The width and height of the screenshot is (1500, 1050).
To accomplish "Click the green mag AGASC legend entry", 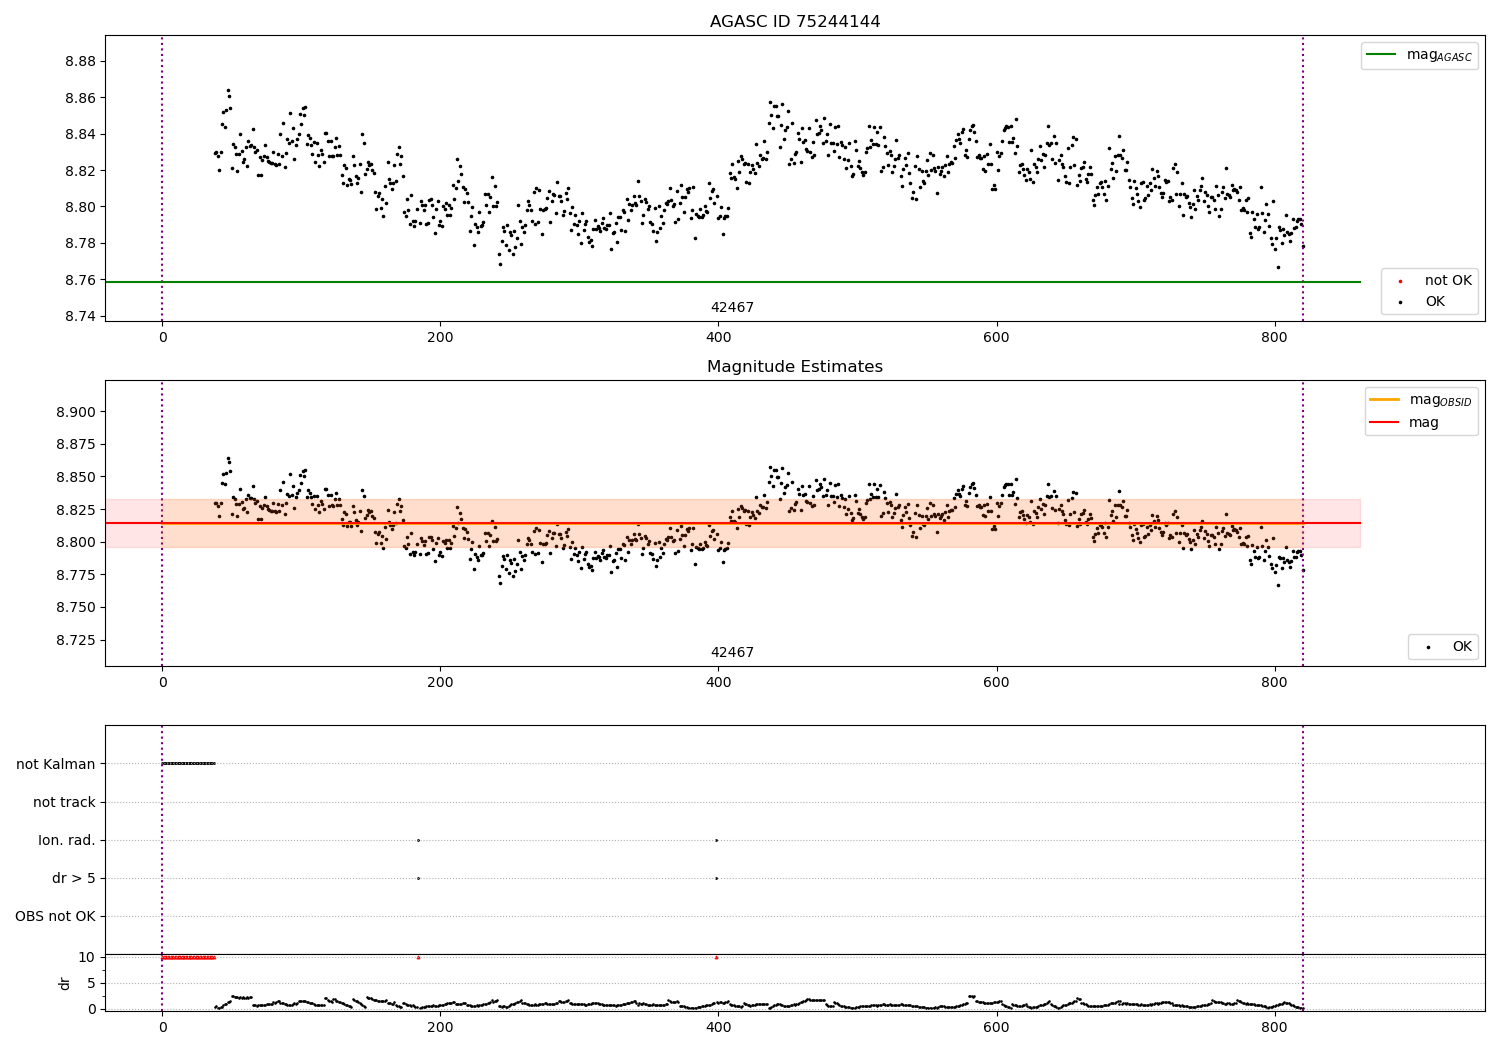I will point(1419,55).
